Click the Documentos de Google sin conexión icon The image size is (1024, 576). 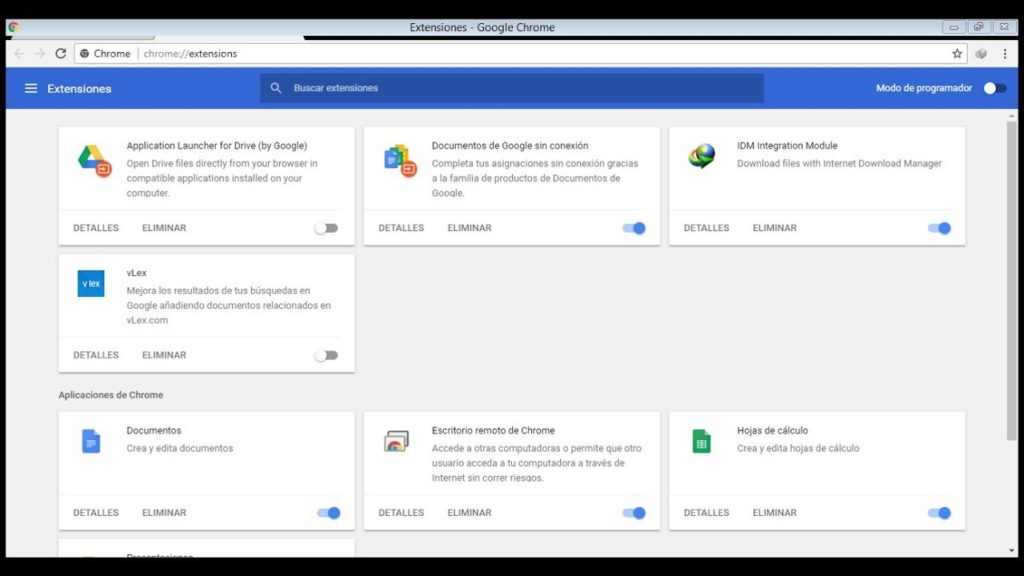tap(400, 160)
